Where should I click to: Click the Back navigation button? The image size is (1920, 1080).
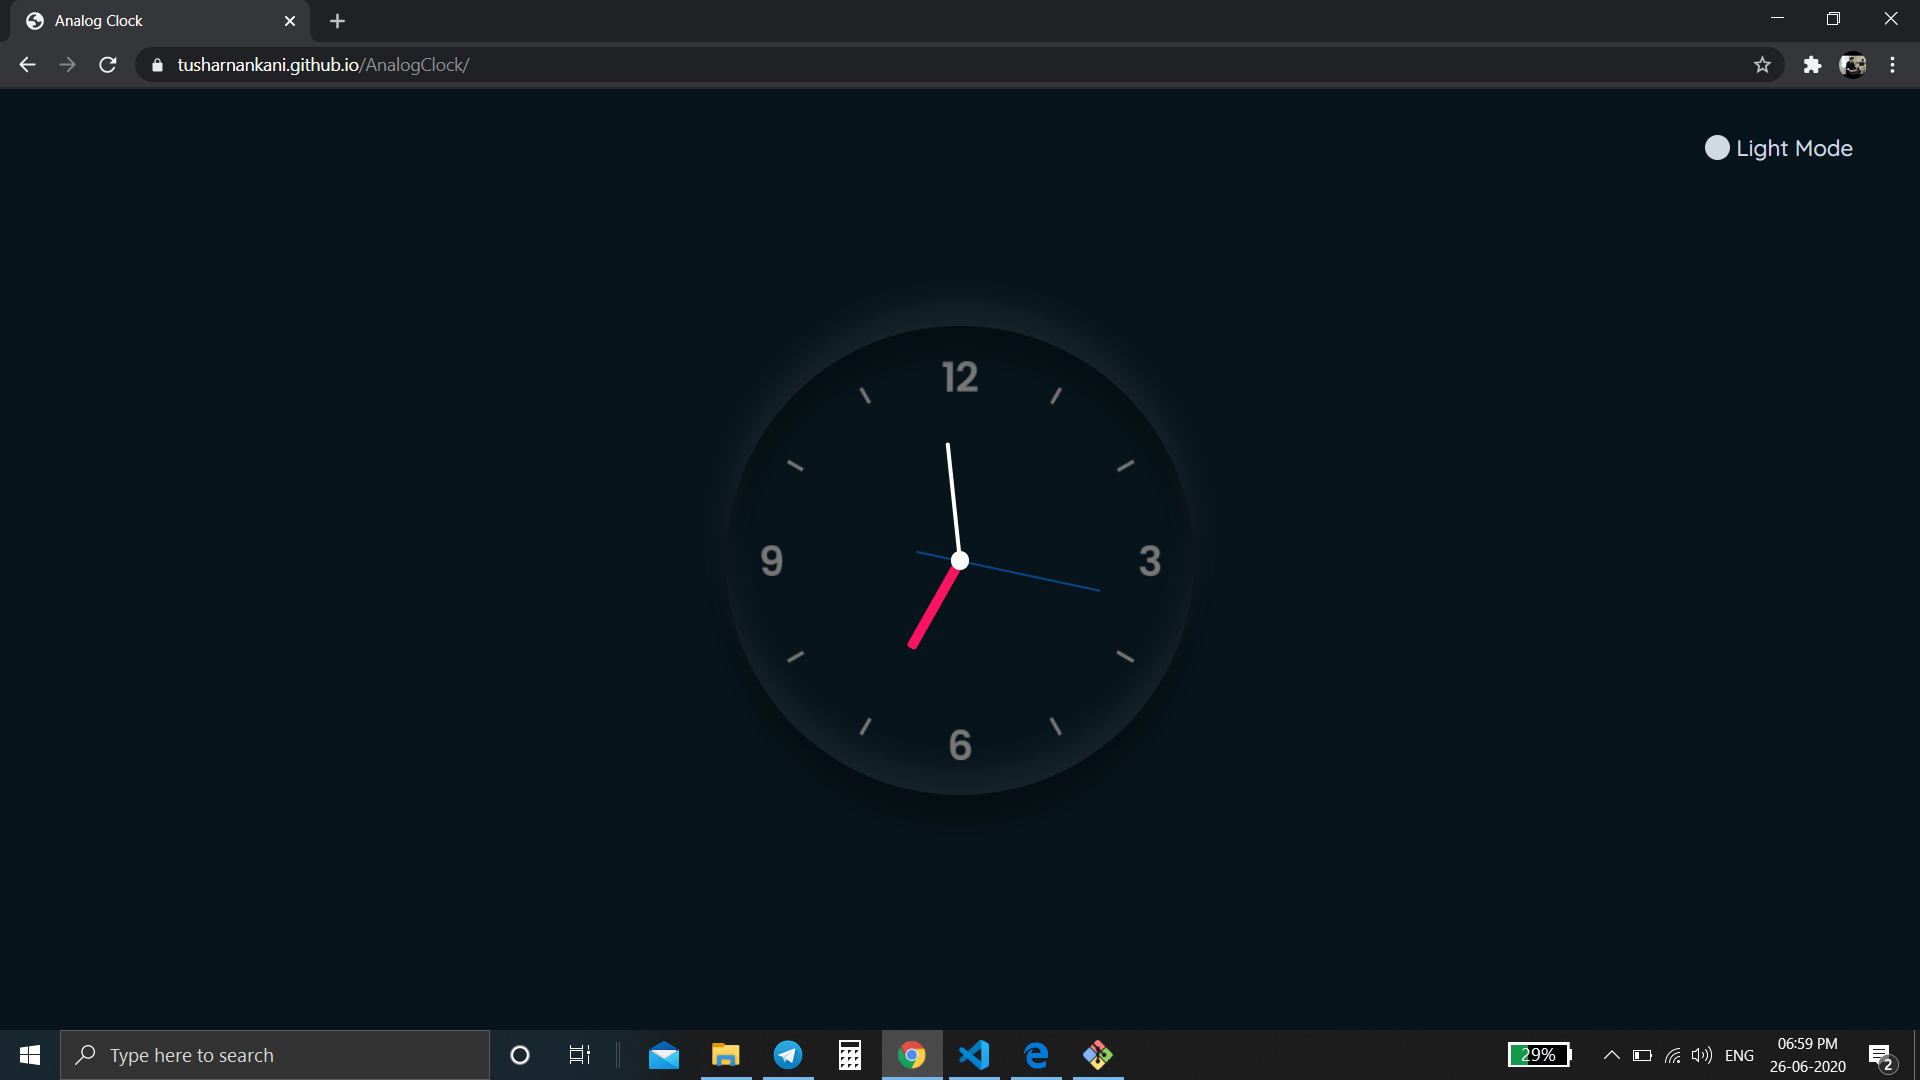tap(26, 64)
